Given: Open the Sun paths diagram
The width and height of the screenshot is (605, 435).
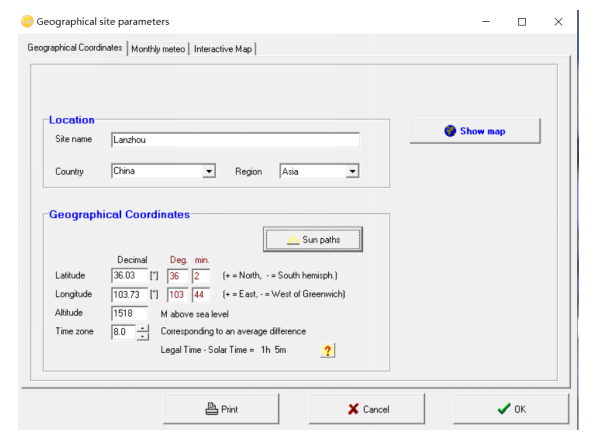Looking at the screenshot, I should 313,239.
